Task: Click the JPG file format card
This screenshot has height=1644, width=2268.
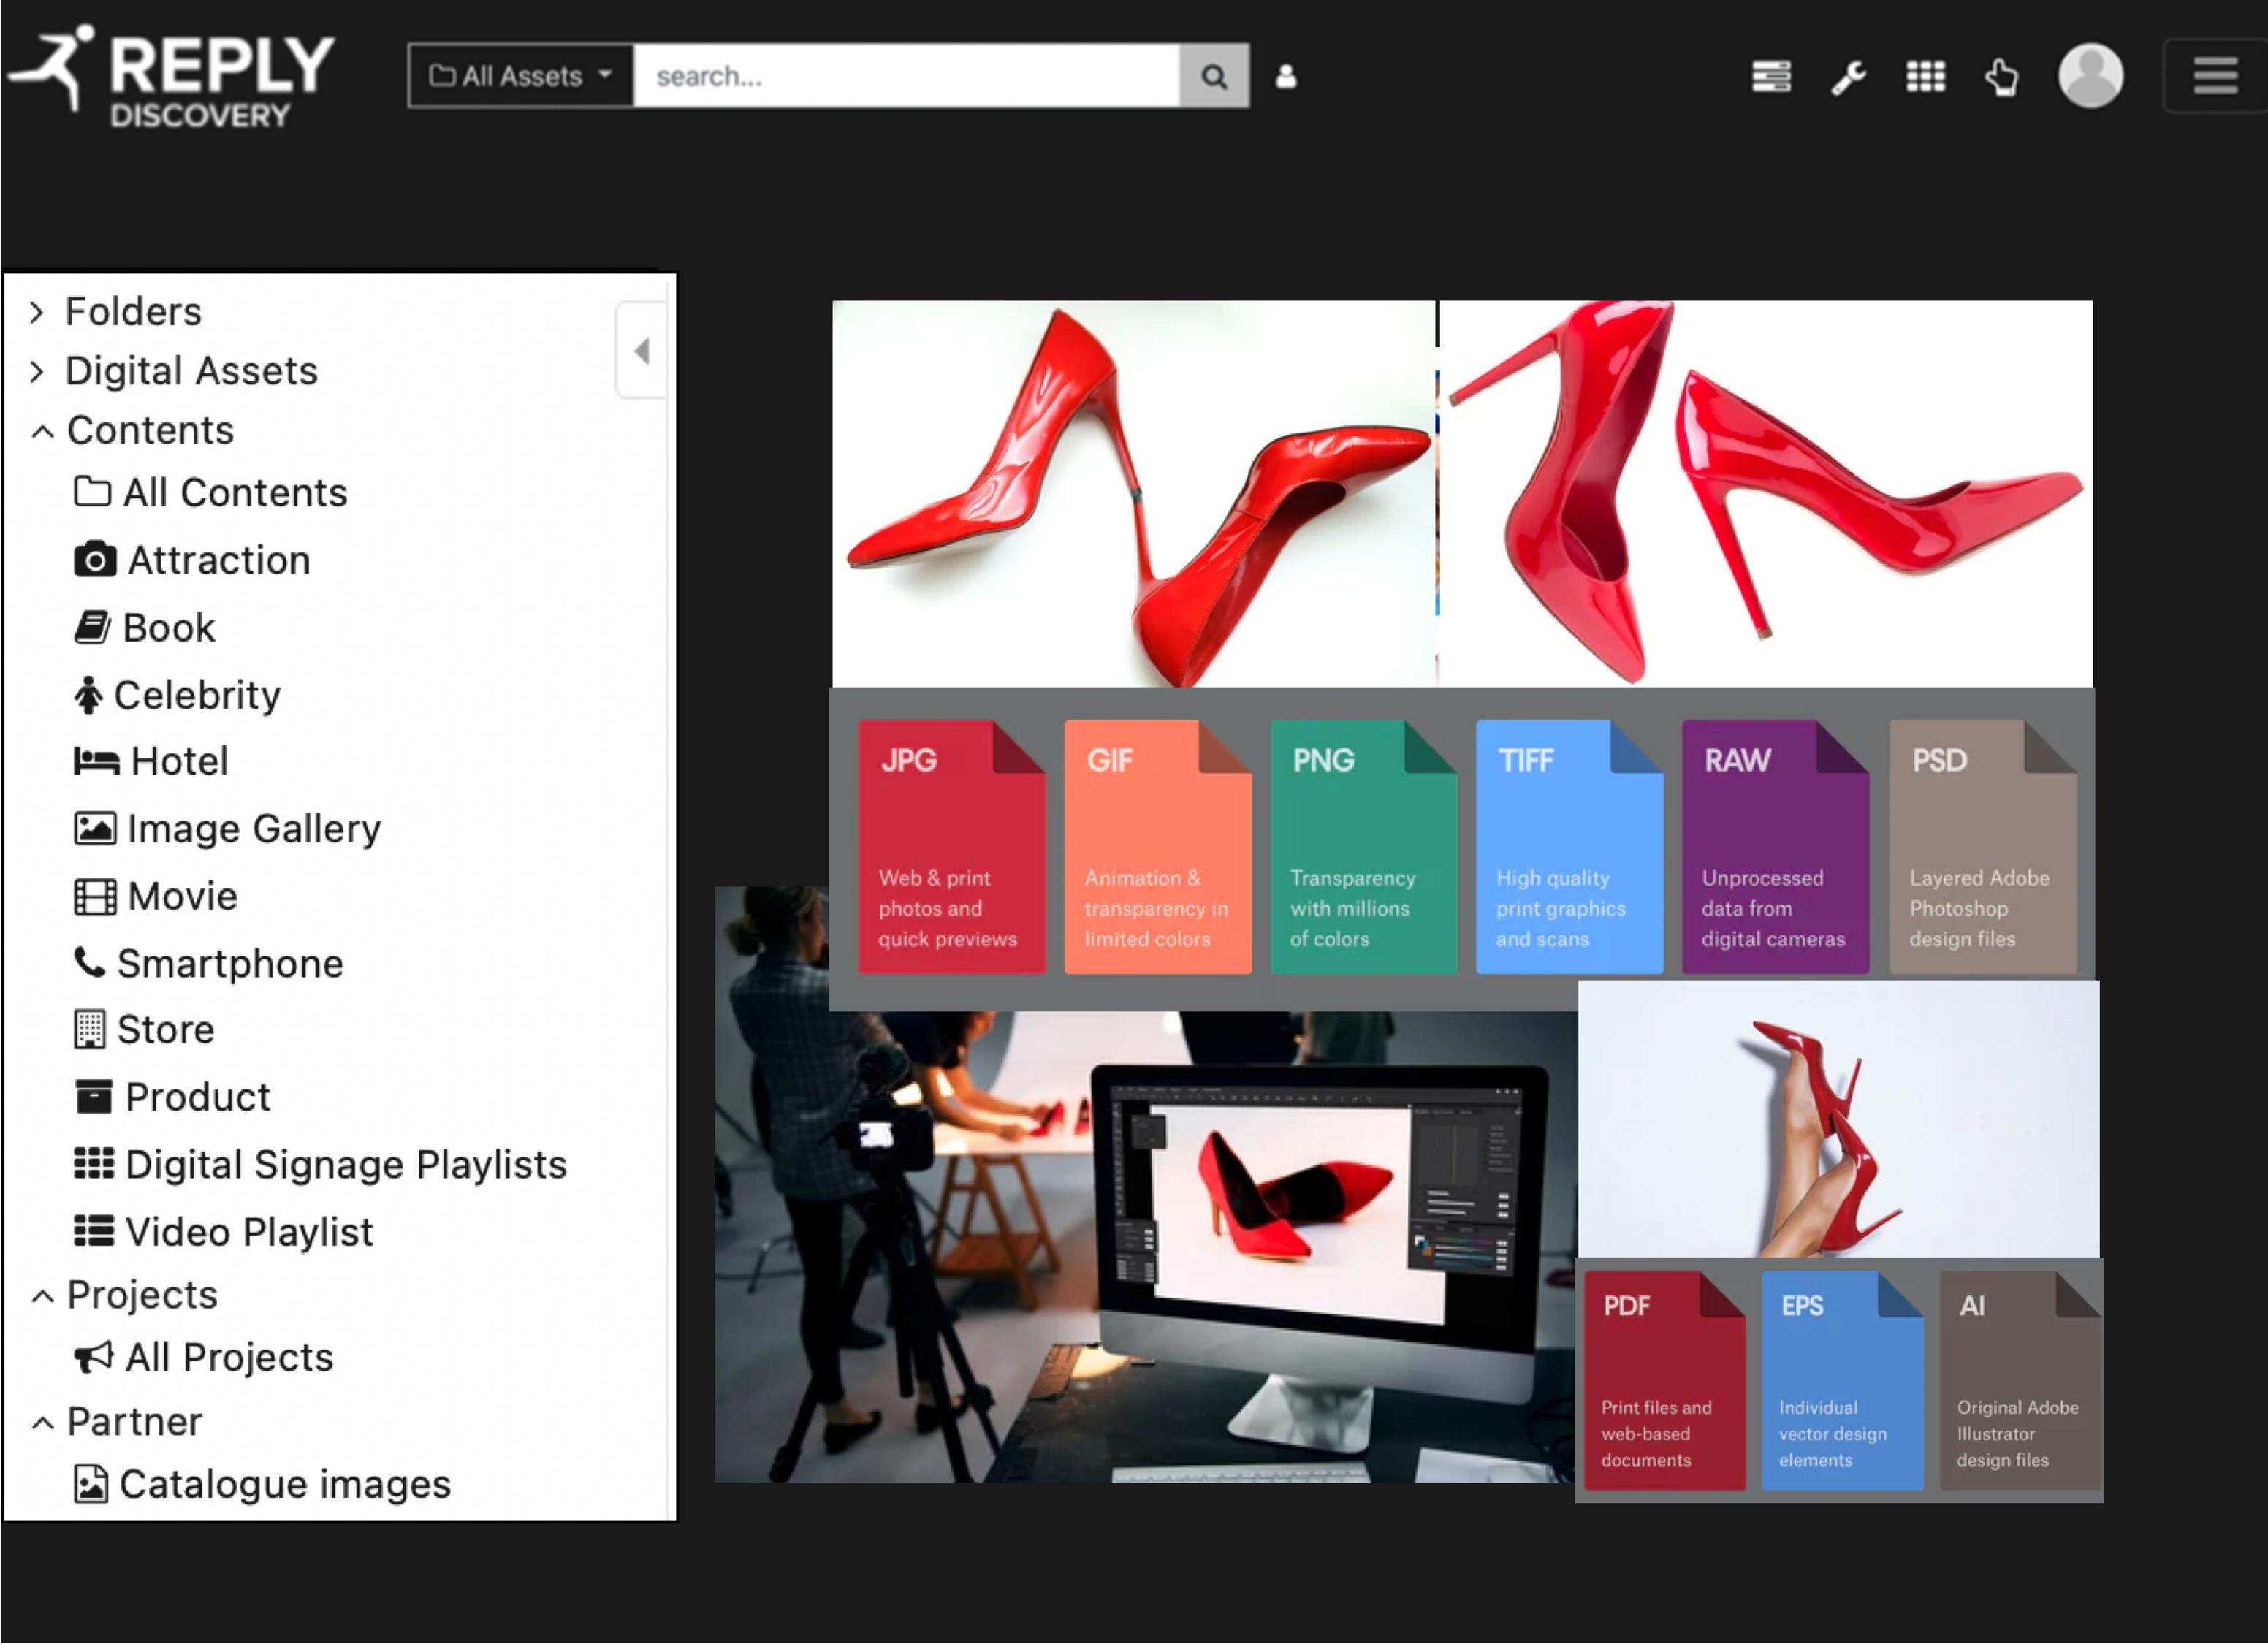Action: (x=951, y=846)
